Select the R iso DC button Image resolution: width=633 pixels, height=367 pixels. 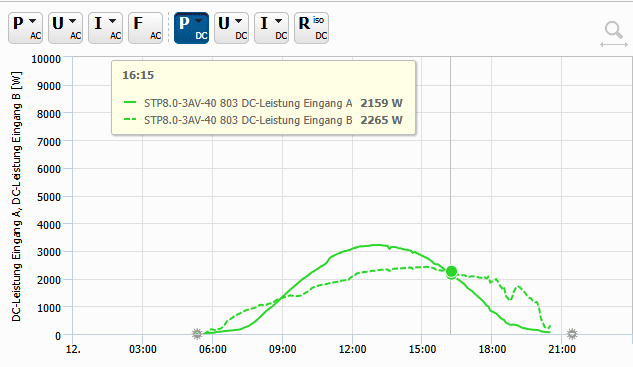point(311,28)
